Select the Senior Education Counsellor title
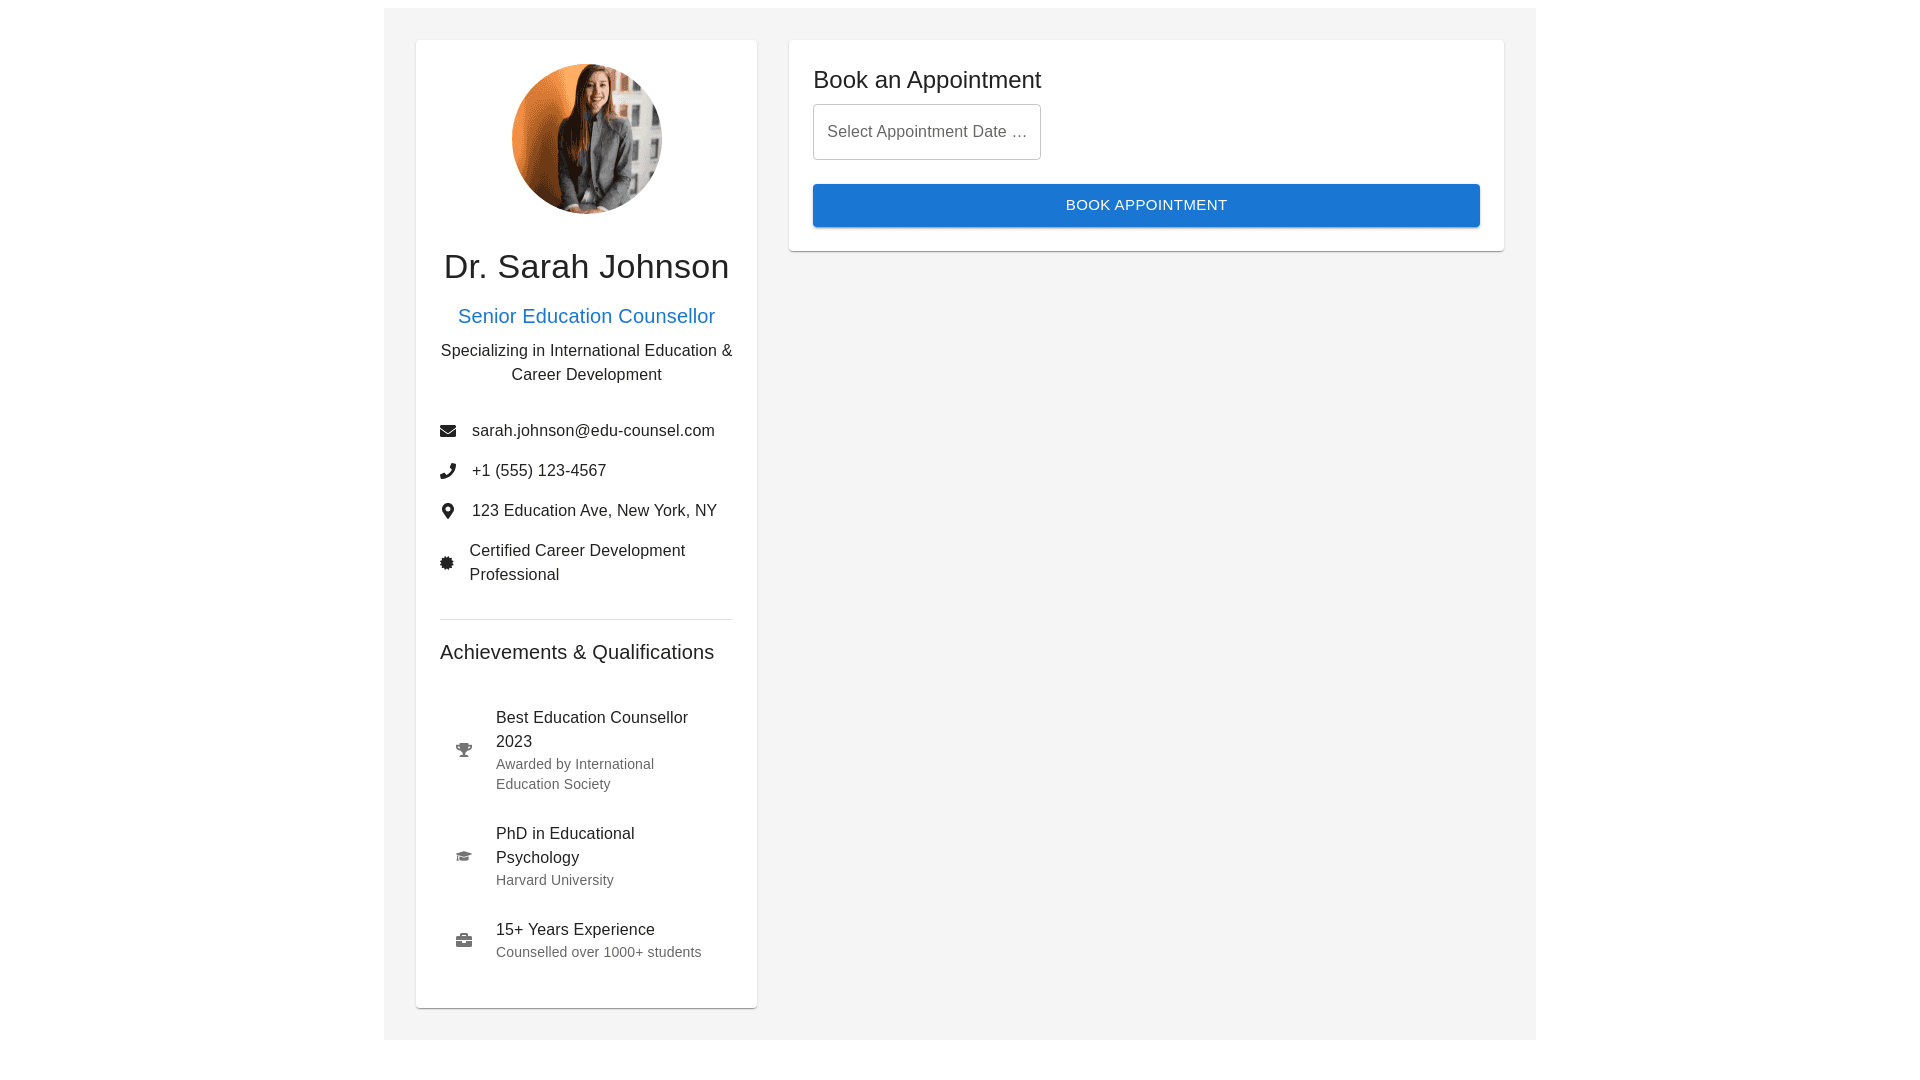The image size is (1920, 1080). [586, 316]
